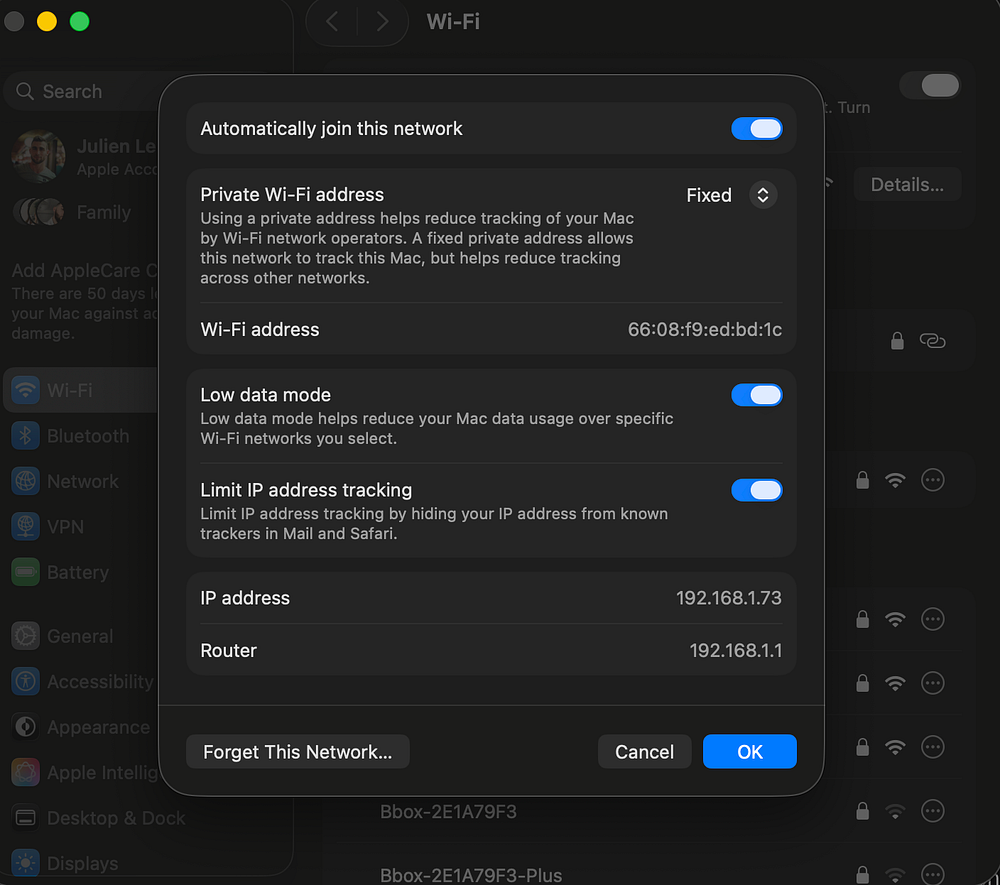Open General settings gear icon

coord(26,636)
